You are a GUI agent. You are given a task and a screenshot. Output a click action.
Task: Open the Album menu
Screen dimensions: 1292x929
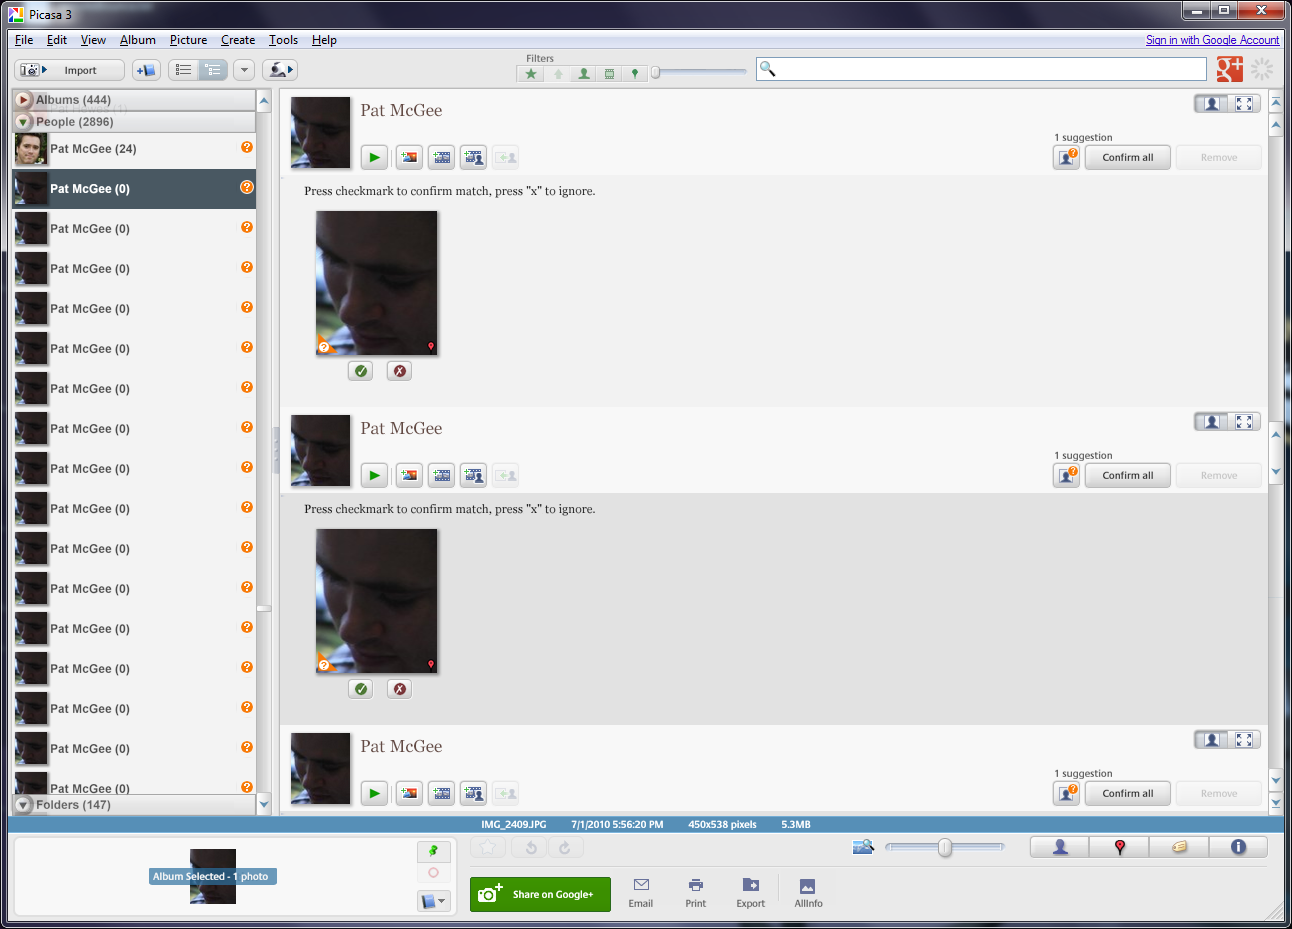click(x=138, y=40)
